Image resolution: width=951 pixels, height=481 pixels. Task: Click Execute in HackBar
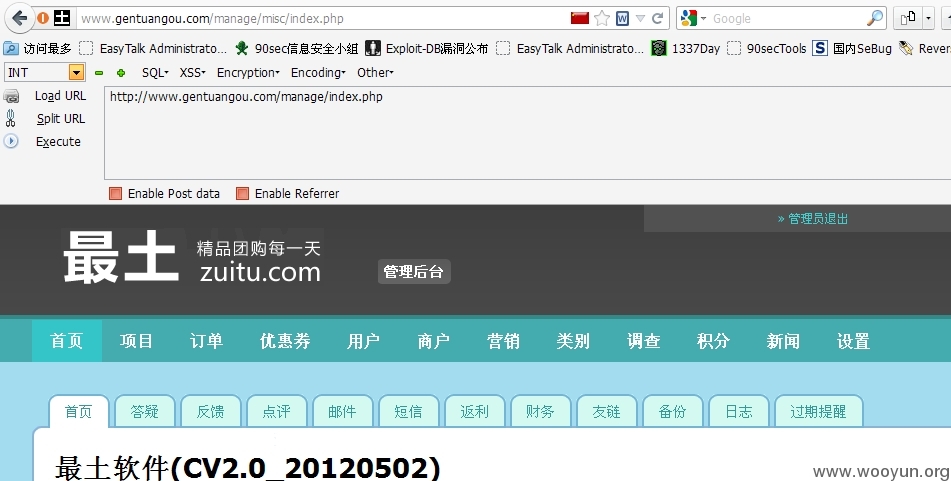pos(58,142)
